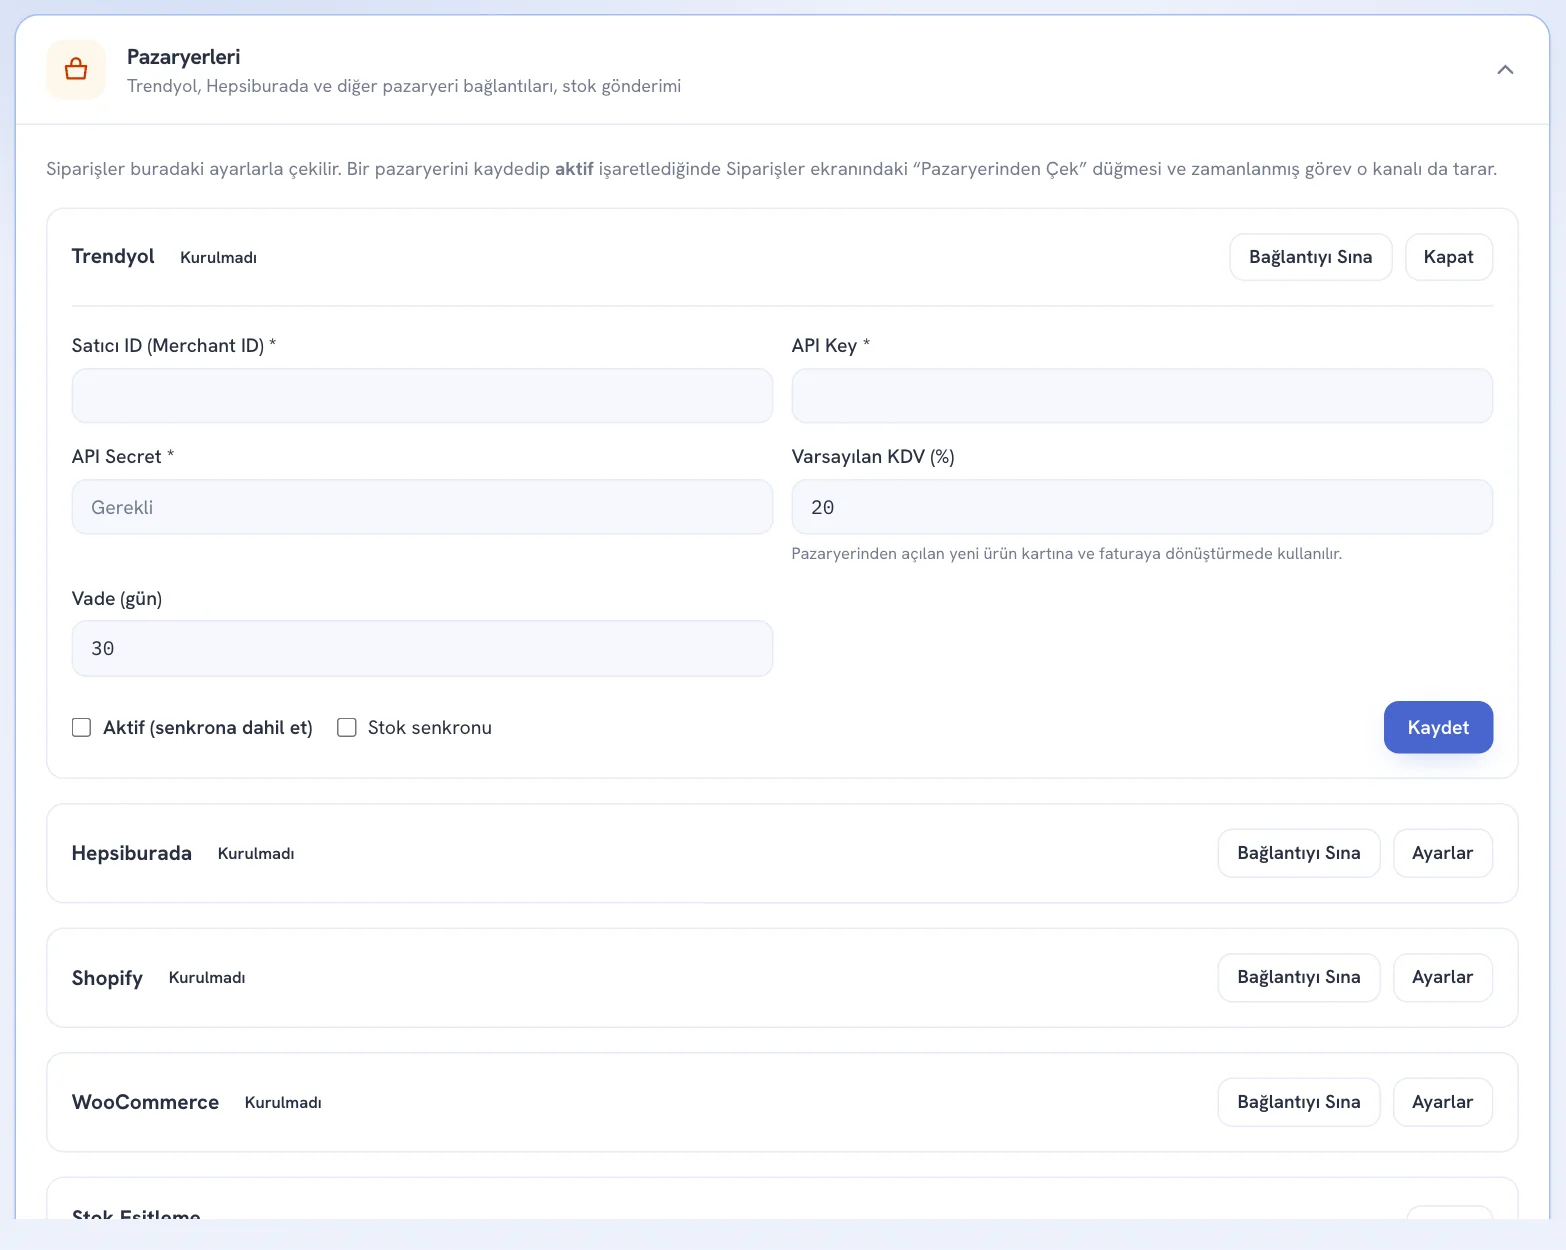Click the Shopify card title

[x=107, y=978]
